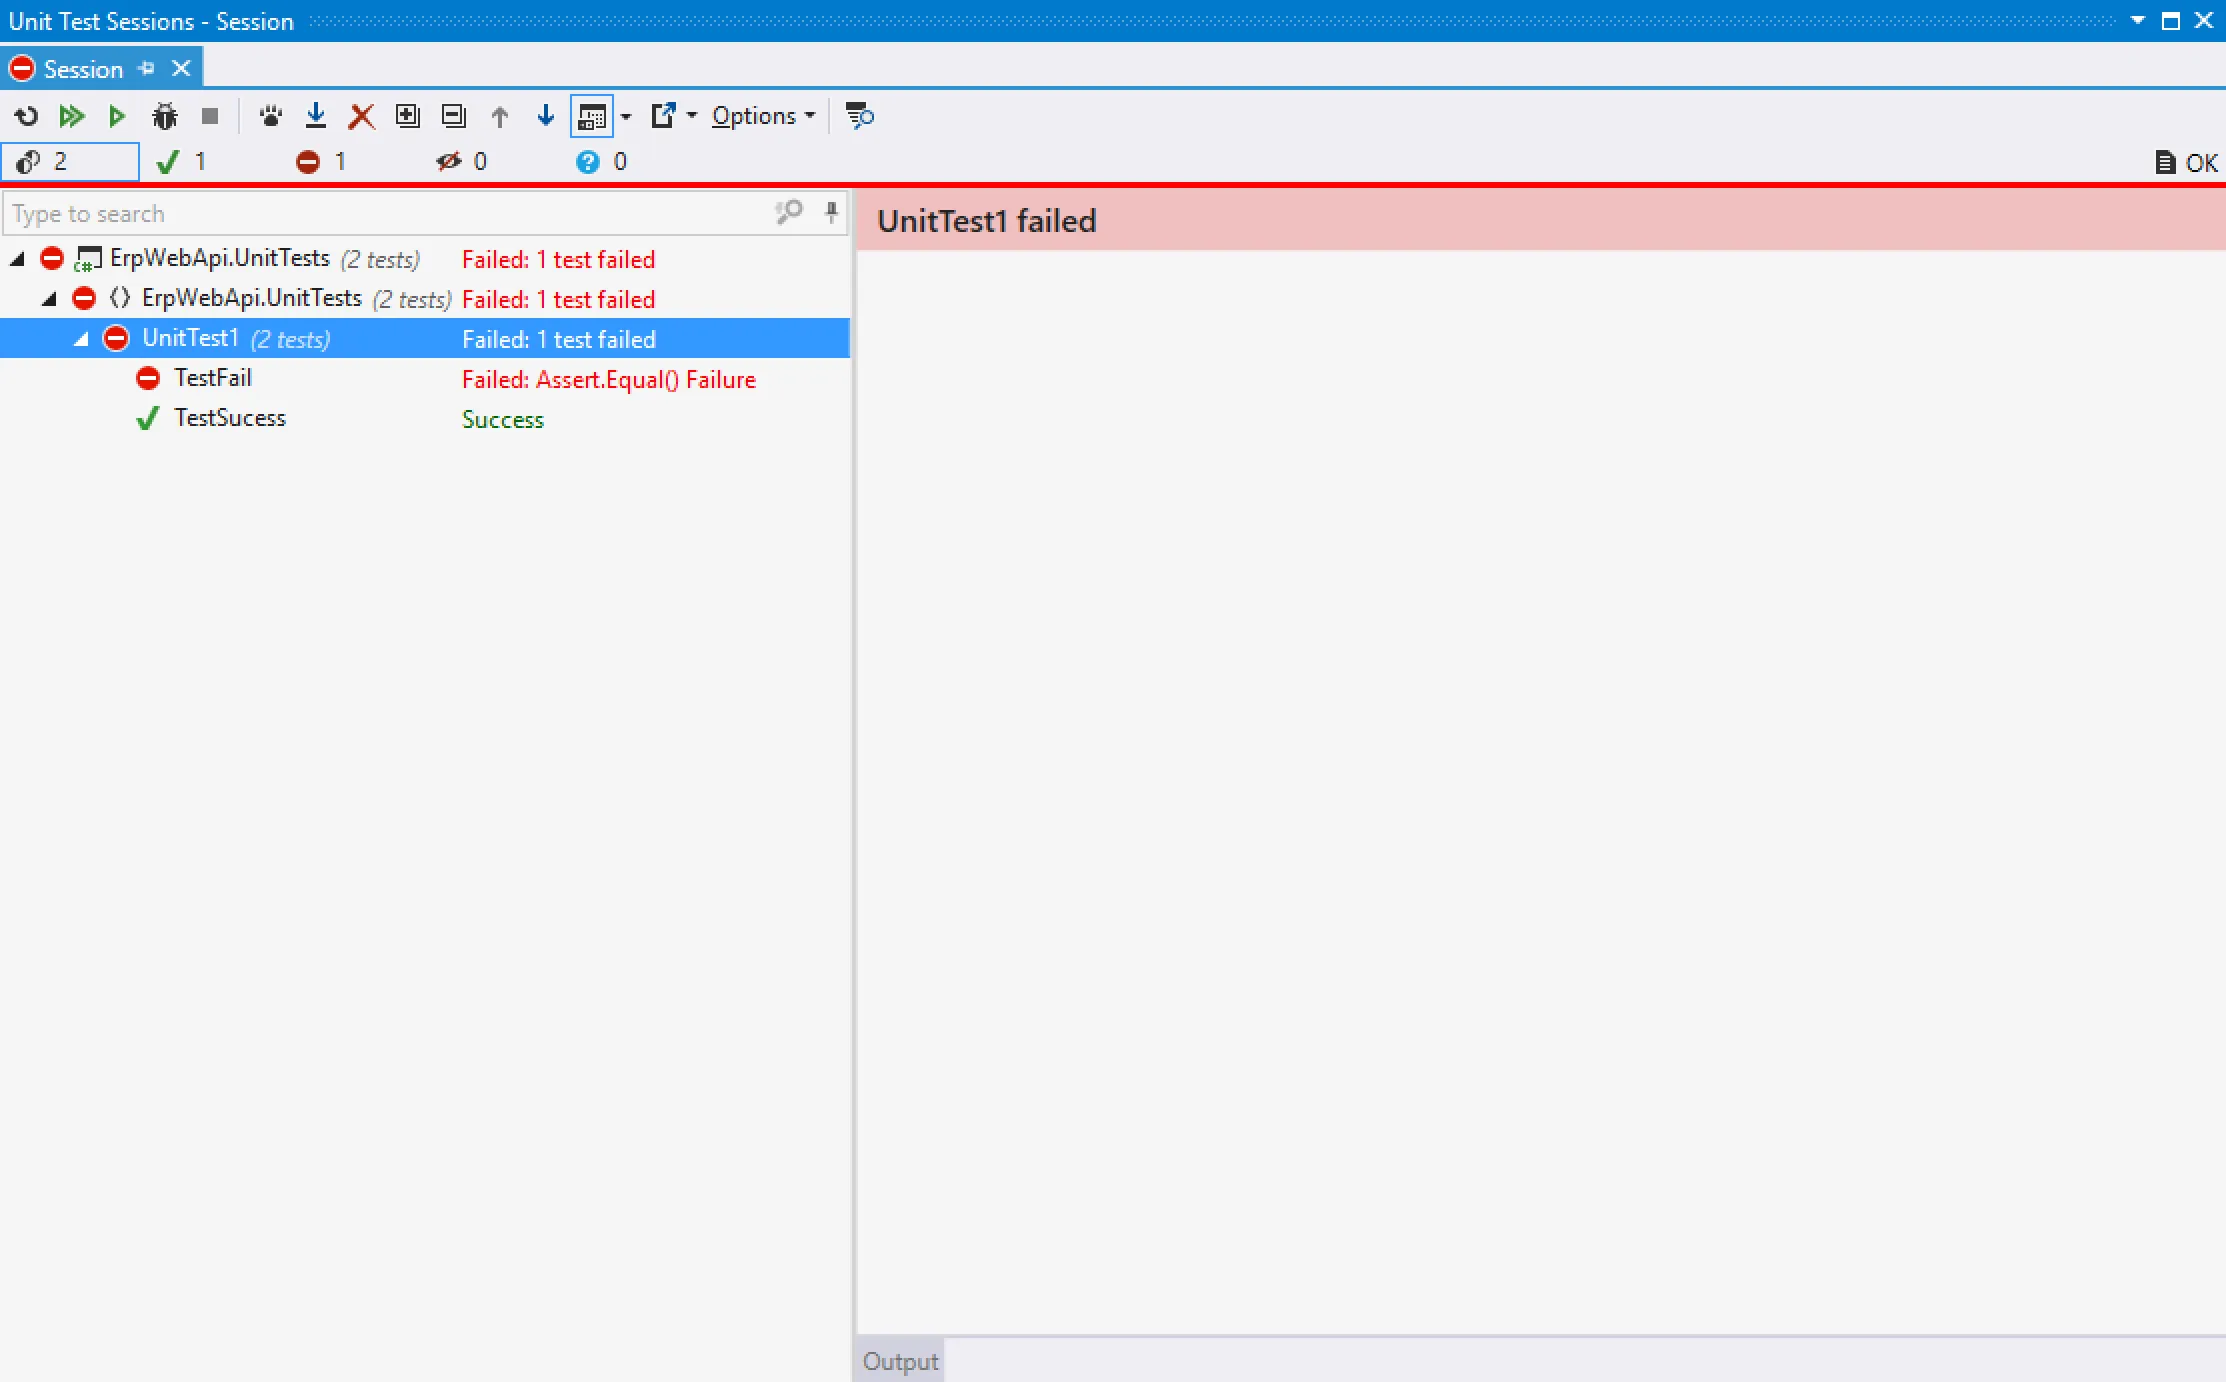Screen dimensions: 2226x1382
Task: Jump to next test with down arrow
Action: pos(545,116)
